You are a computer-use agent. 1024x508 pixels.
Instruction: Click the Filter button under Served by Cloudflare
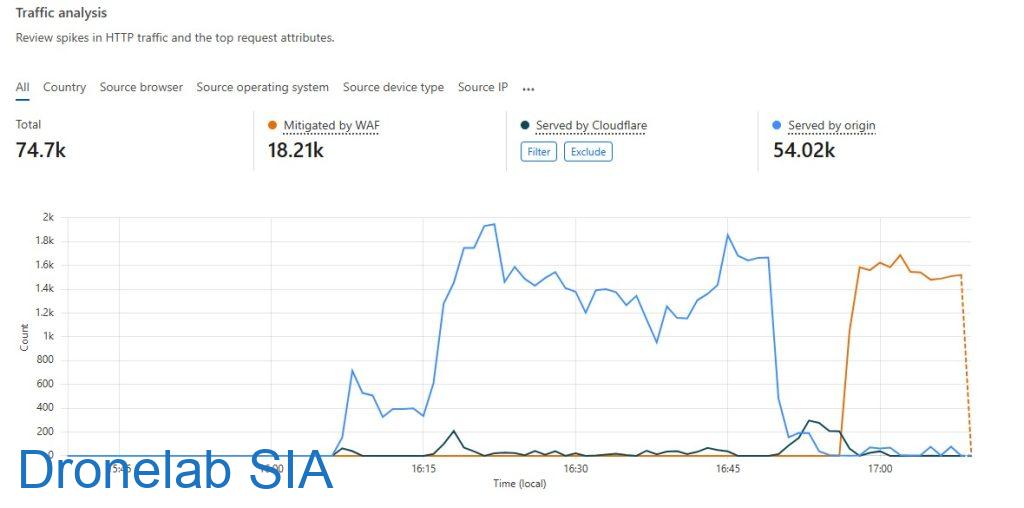539,152
